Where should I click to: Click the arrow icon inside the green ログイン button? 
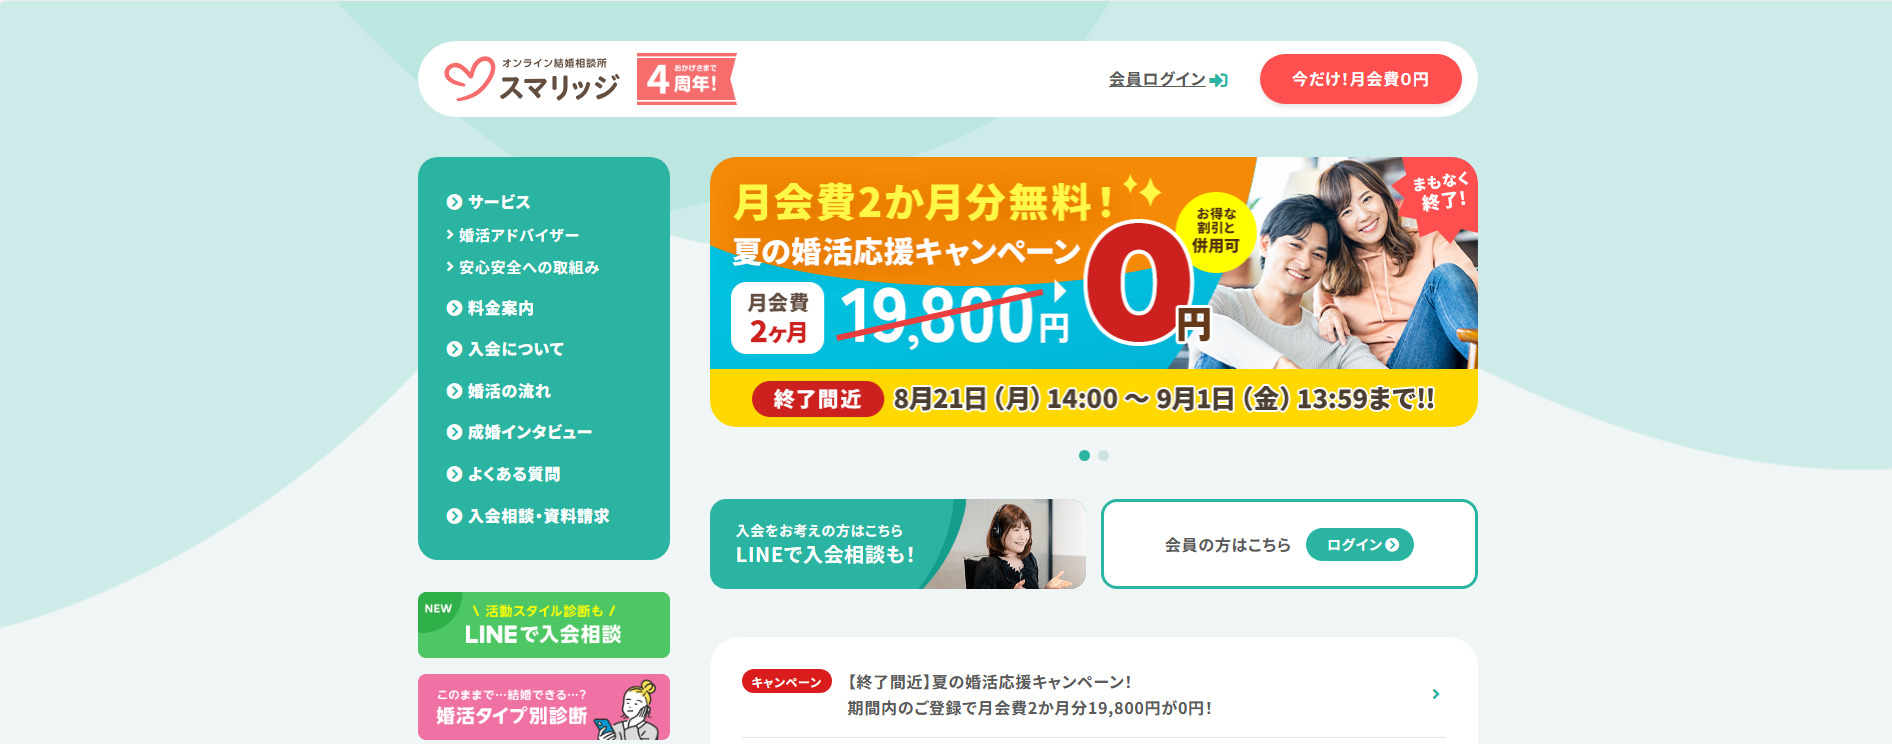(x=1392, y=545)
